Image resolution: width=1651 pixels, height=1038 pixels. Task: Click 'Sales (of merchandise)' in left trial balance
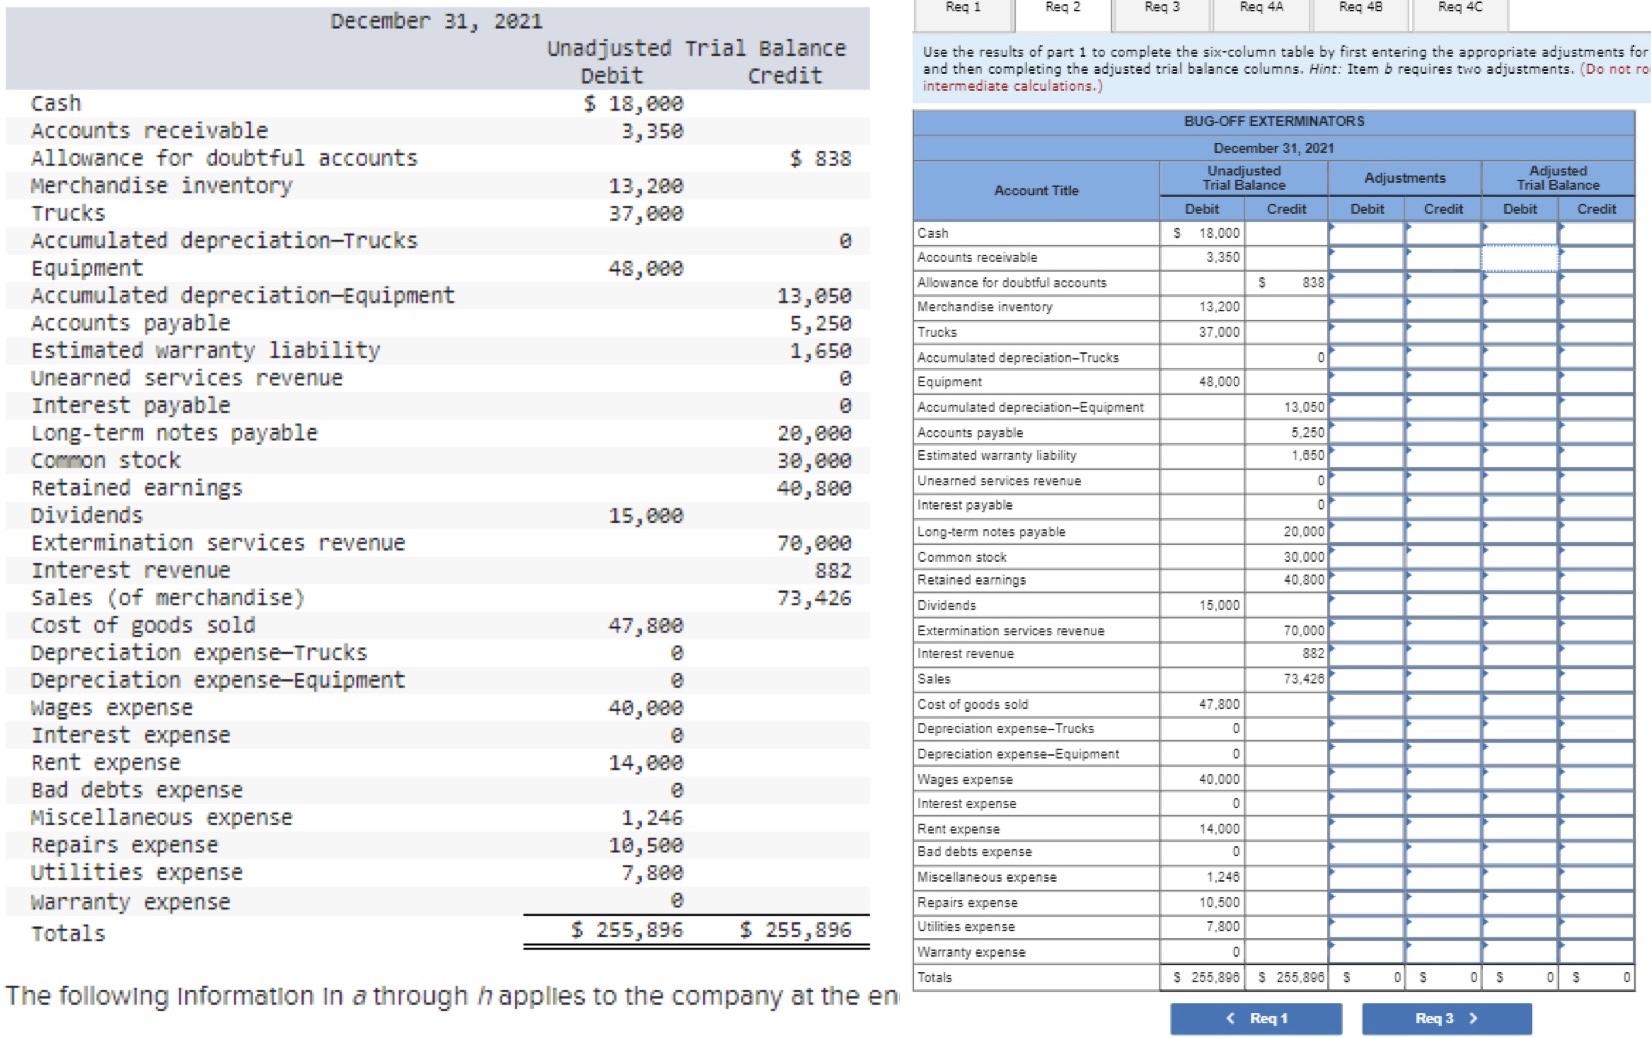pos(167,598)
